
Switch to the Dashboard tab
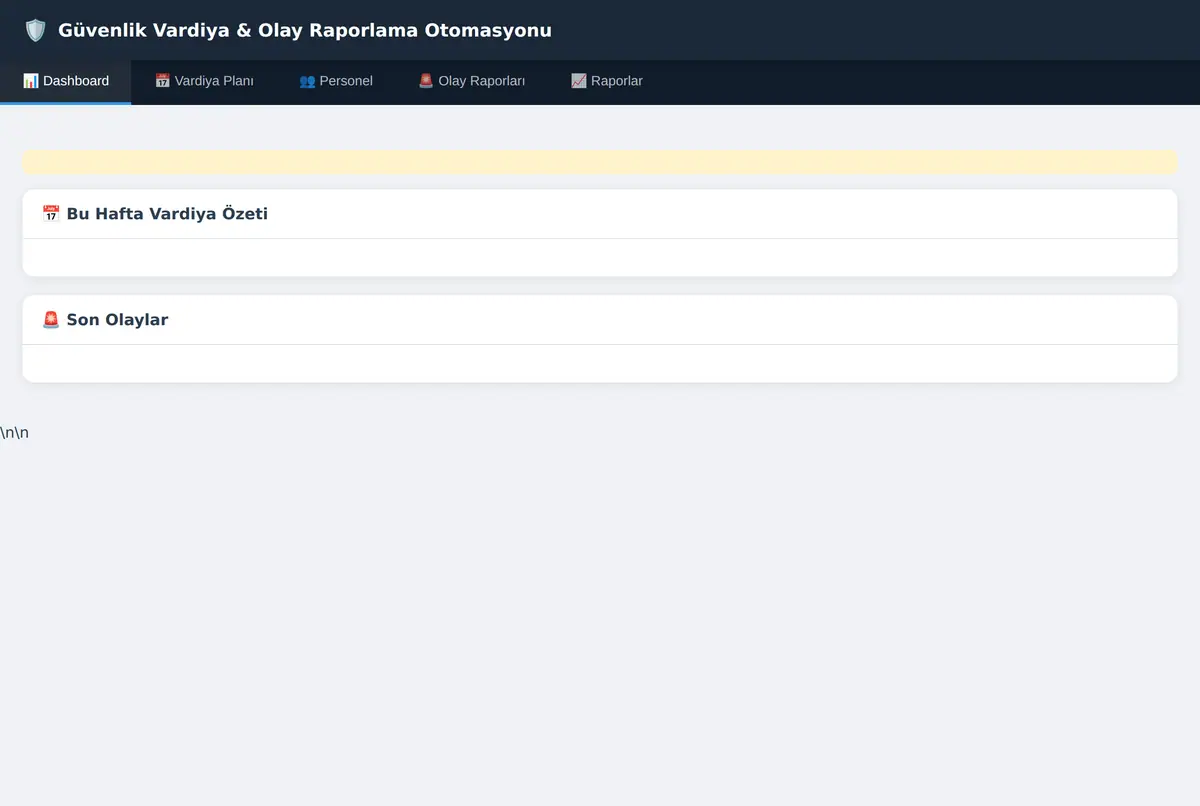[65, 81]
